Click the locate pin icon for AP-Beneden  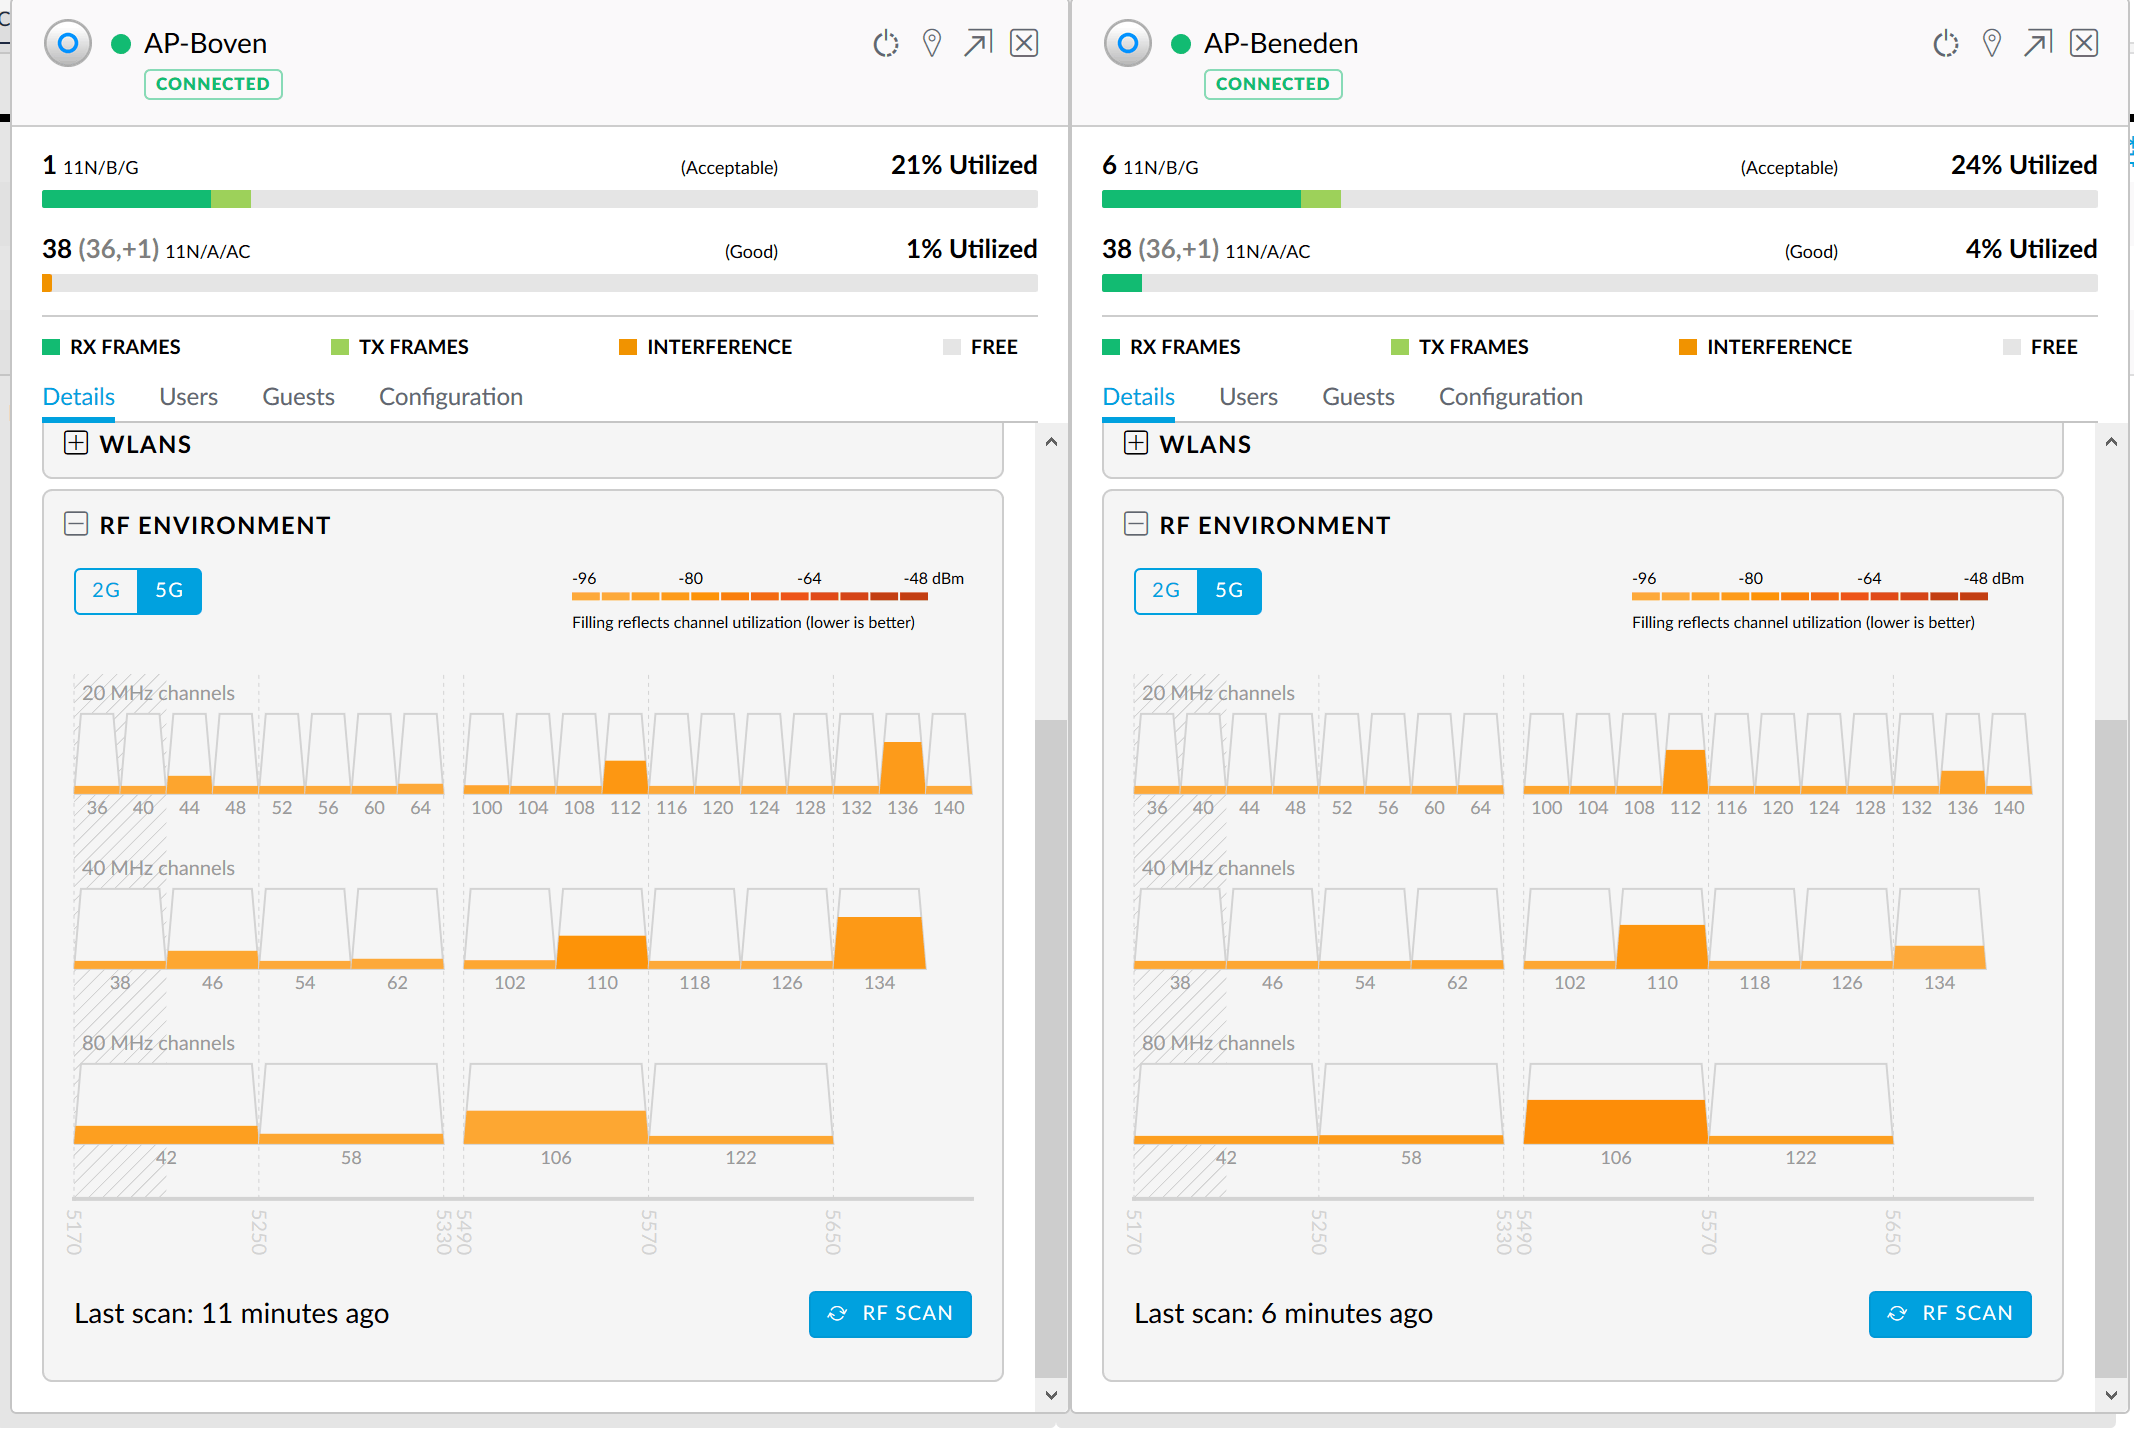coord(1992,44)
